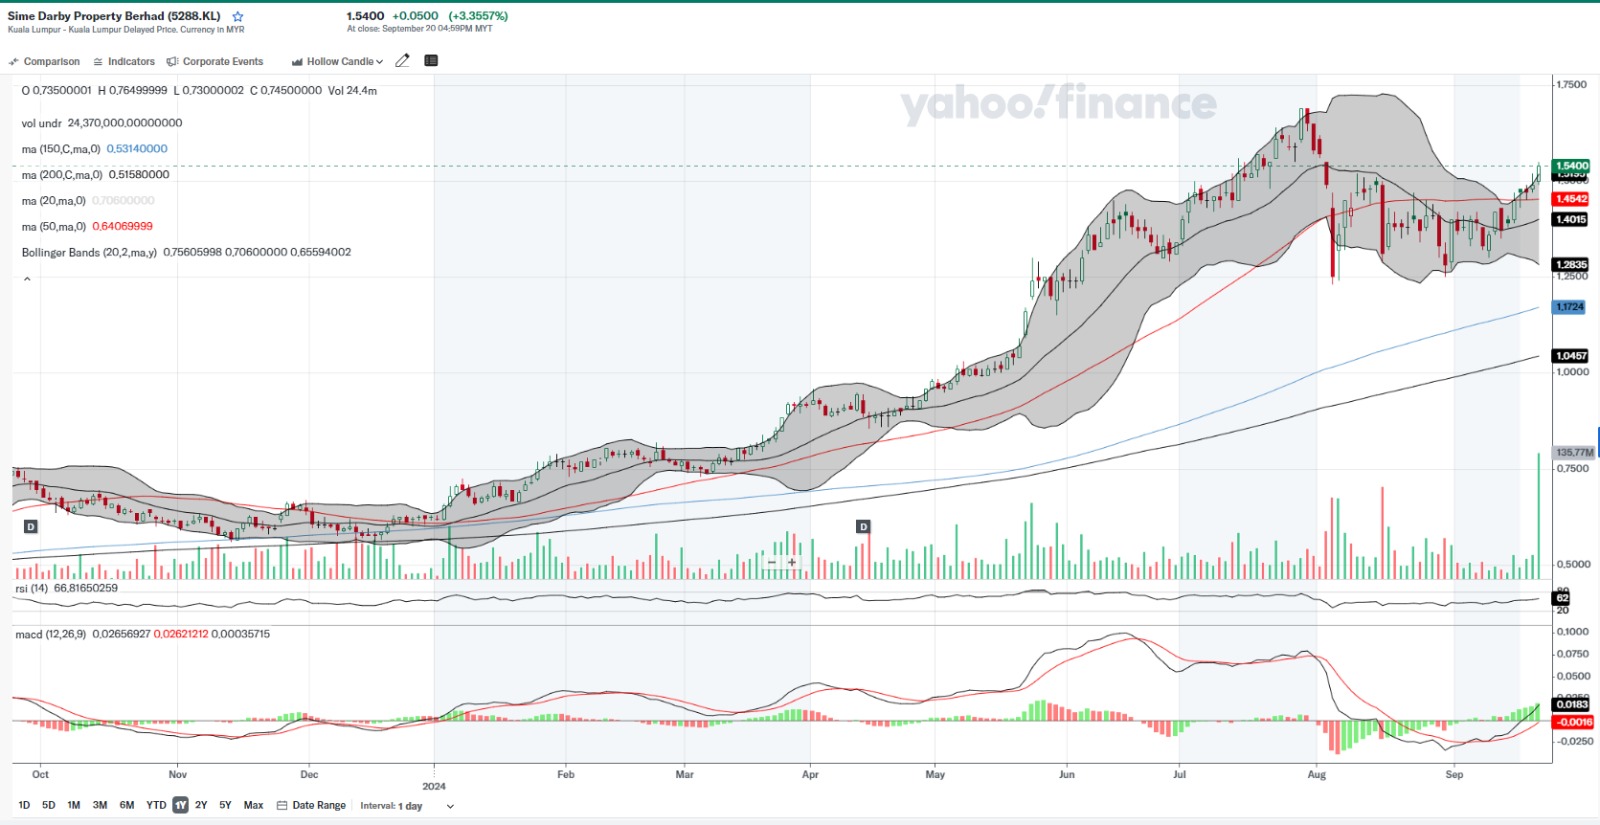Click the blue 1.1724 price axis tag
Viewport: 1600px width, 825px height.
tap(1570, 307)
